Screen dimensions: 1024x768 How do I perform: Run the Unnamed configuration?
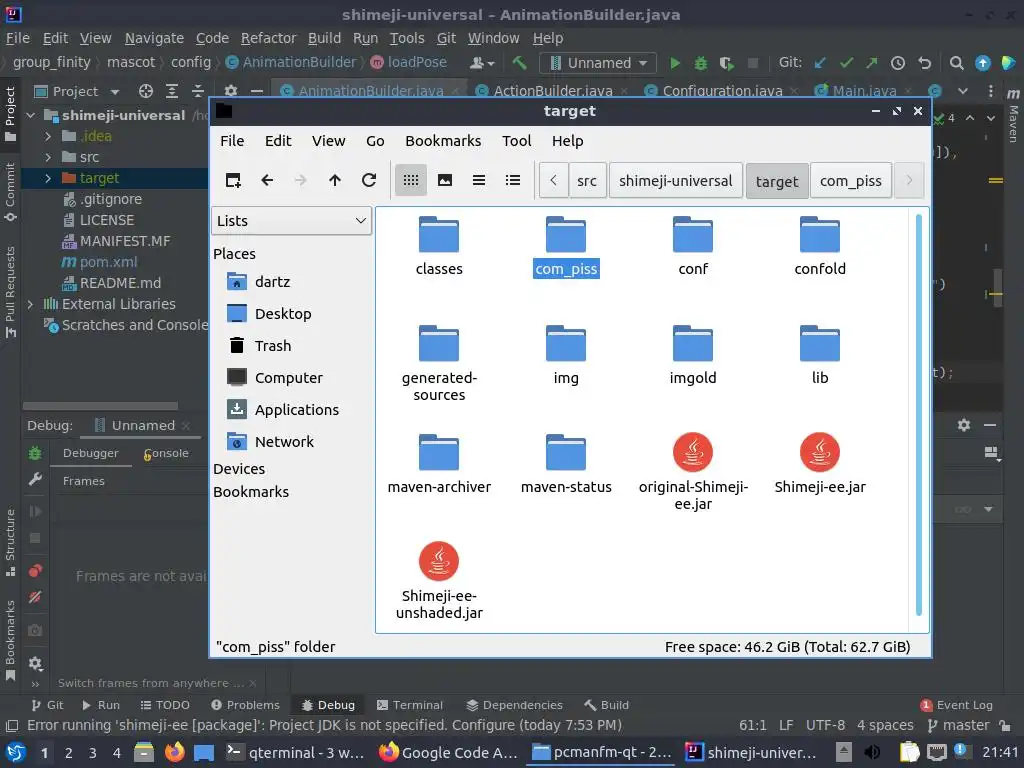[675, 63]
